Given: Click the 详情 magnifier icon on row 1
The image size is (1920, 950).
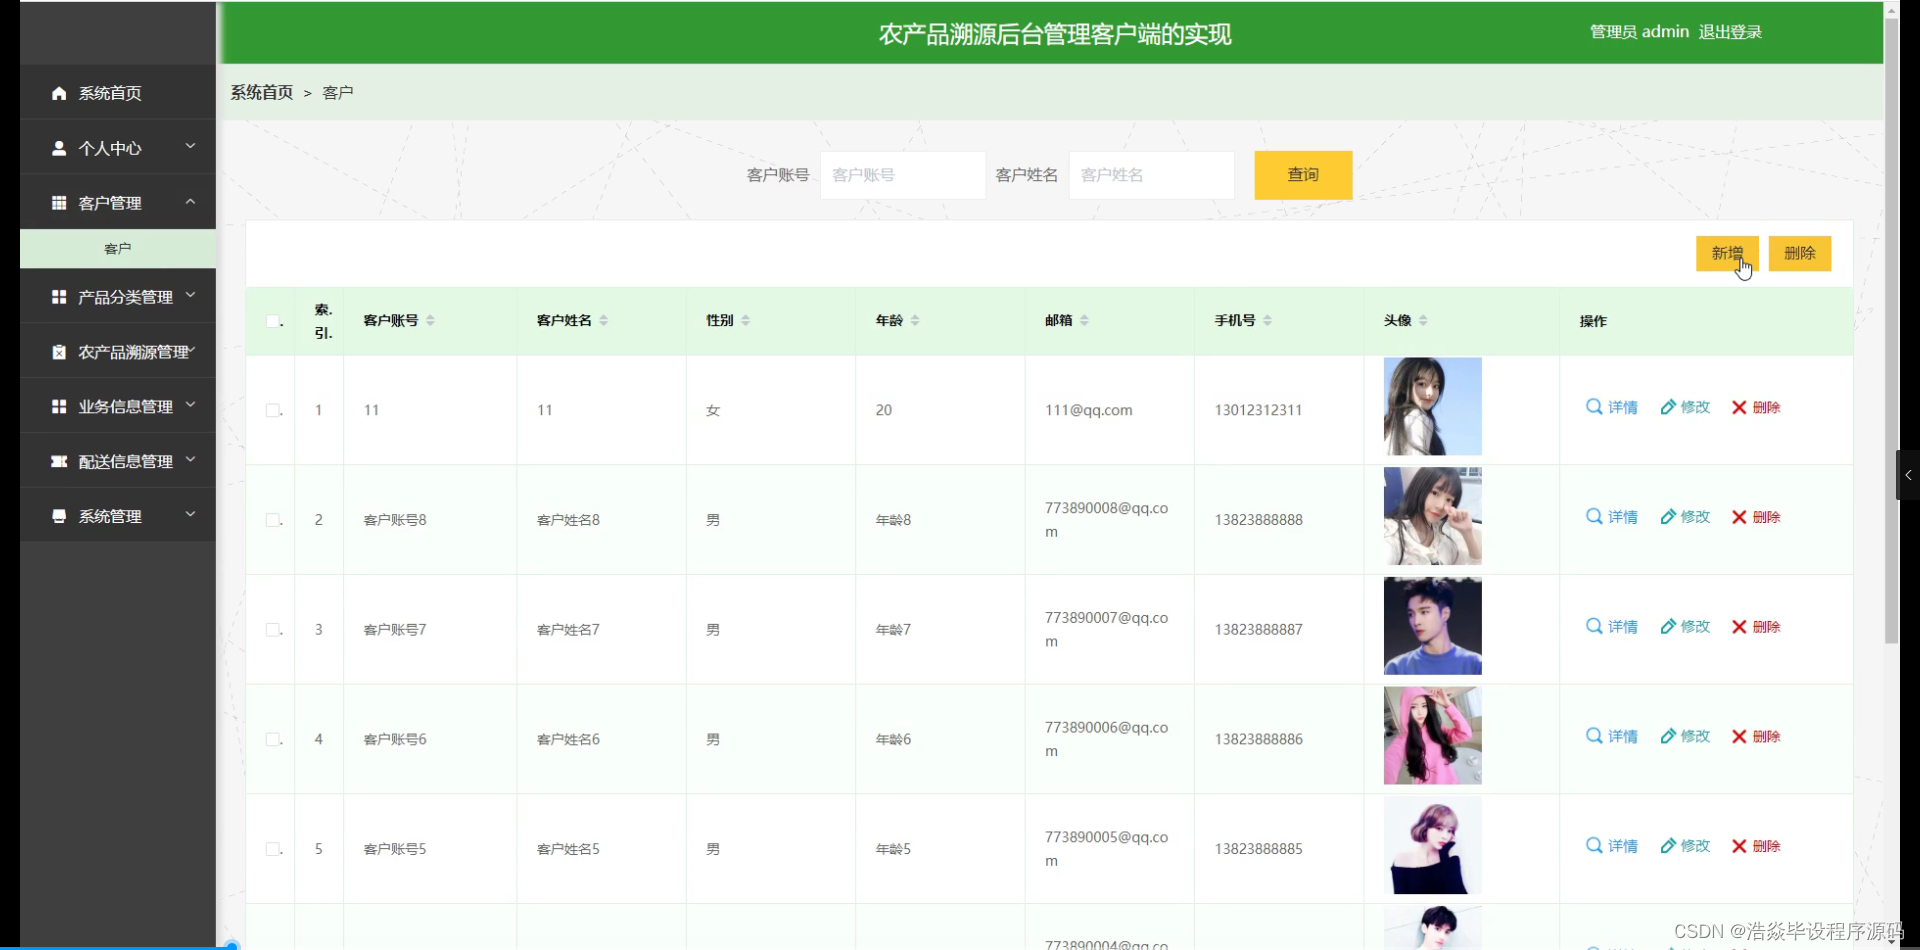Looking at the screenshot, I should [1592, 407].
